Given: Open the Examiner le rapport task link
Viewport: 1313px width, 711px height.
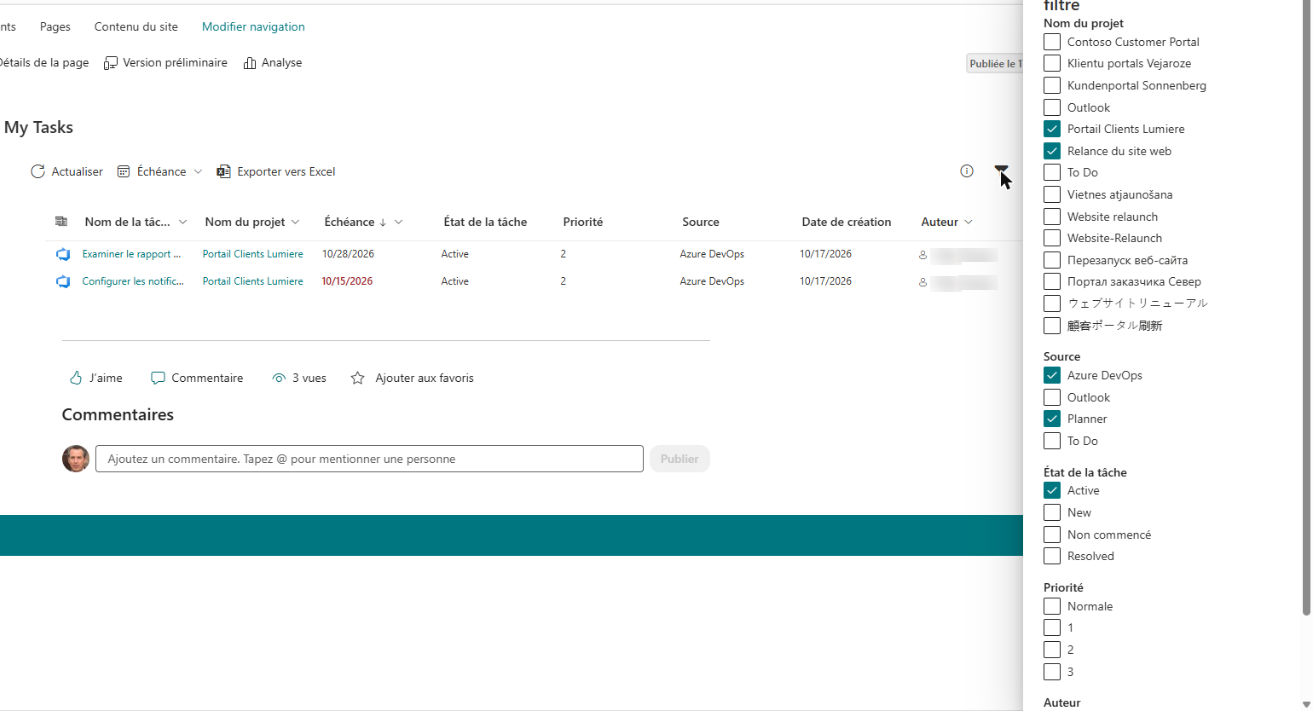Looking at the screenshot, I should 132,254.
